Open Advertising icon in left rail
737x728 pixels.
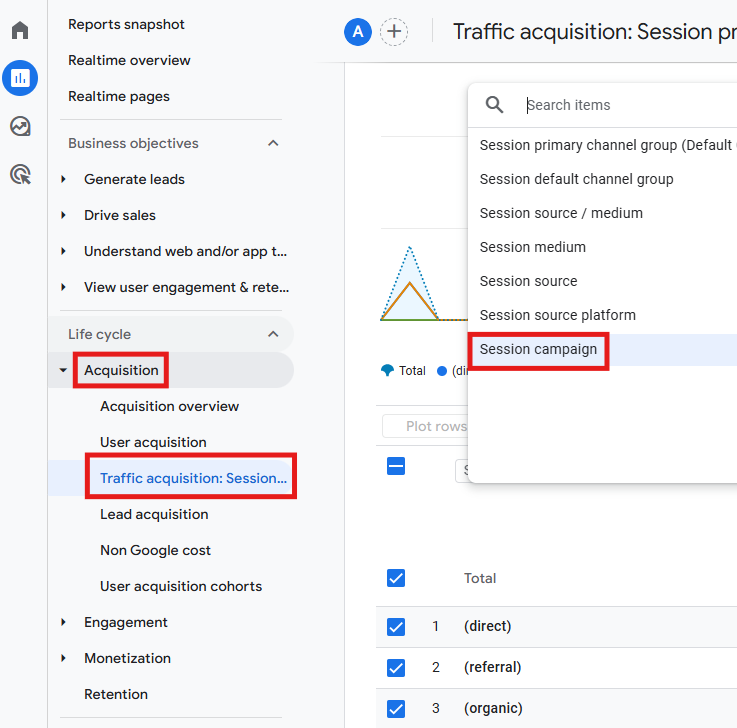[x=20, y=174]
